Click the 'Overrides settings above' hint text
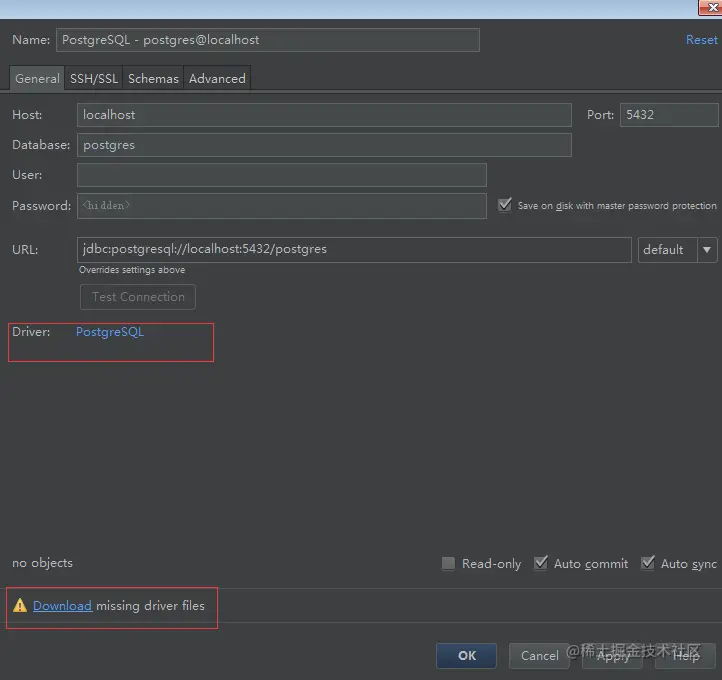Image resolution: width=722 pixels, height=680 pixels. (132, 270)
